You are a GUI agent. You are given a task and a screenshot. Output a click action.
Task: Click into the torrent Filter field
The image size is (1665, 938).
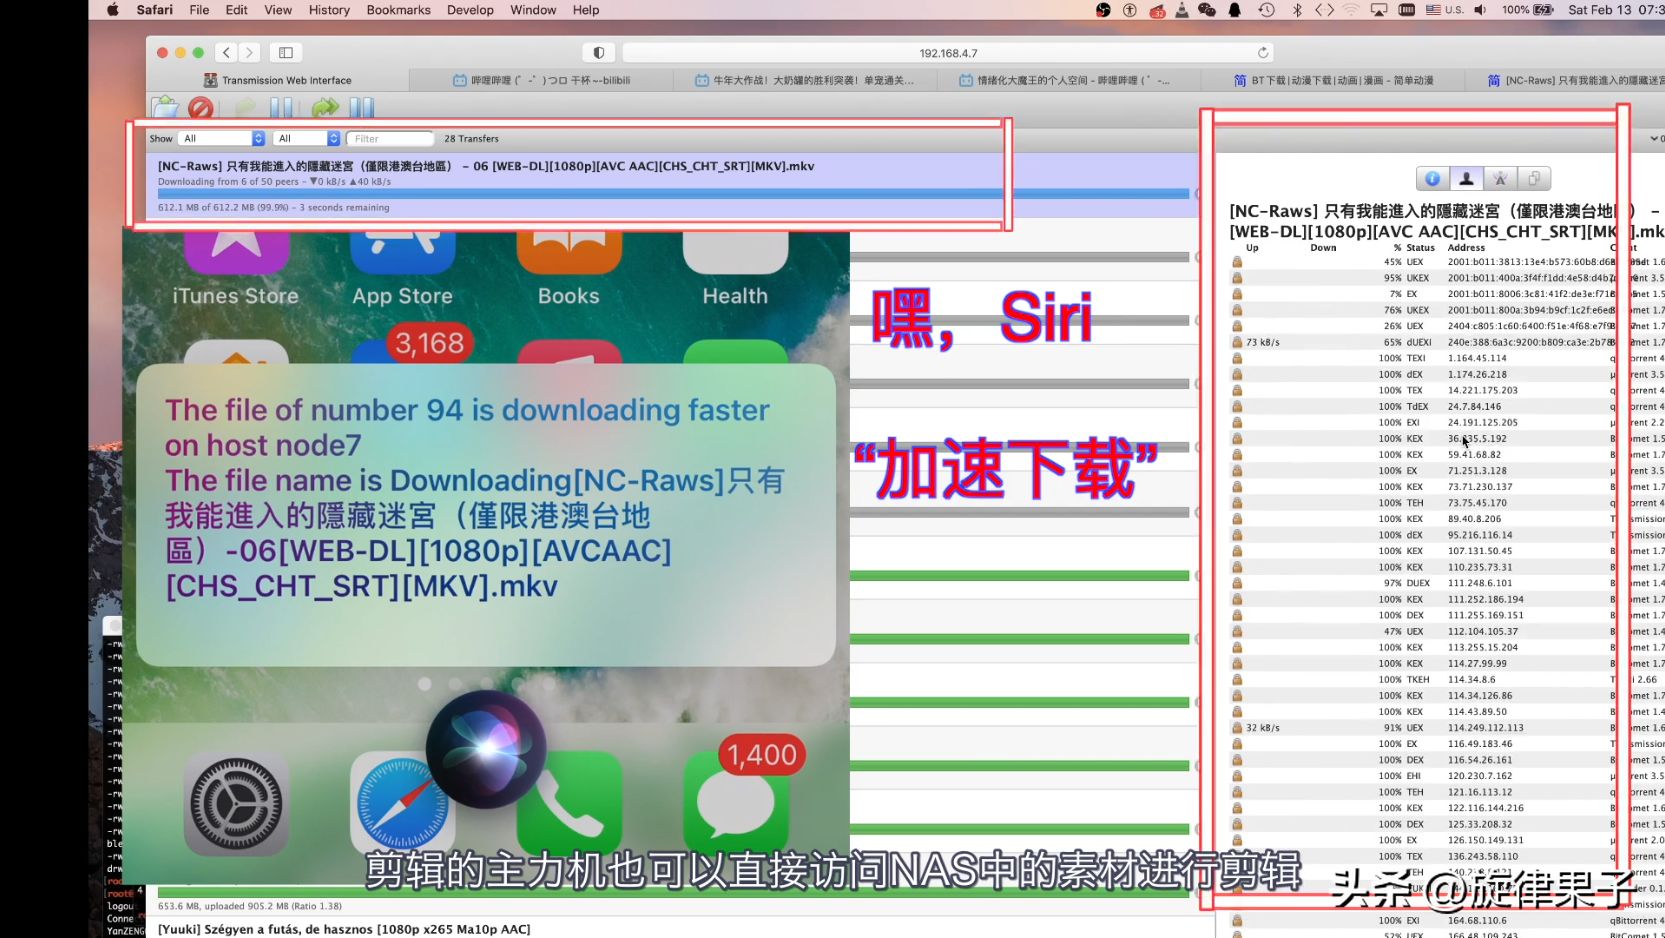click(x=390, y=139)
